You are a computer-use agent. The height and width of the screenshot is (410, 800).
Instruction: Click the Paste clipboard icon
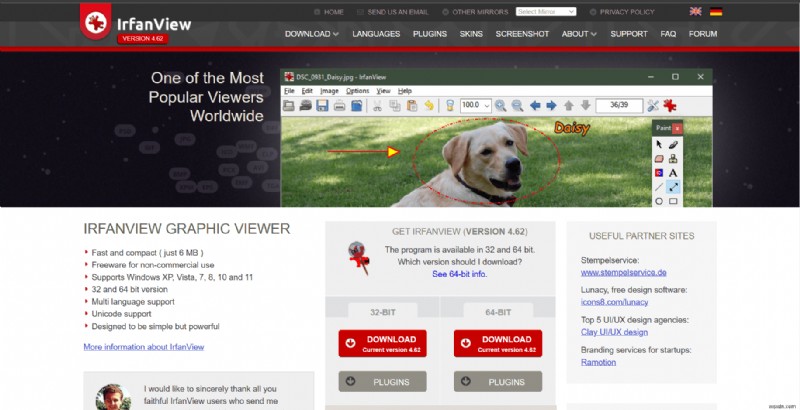tap(412, 106)
